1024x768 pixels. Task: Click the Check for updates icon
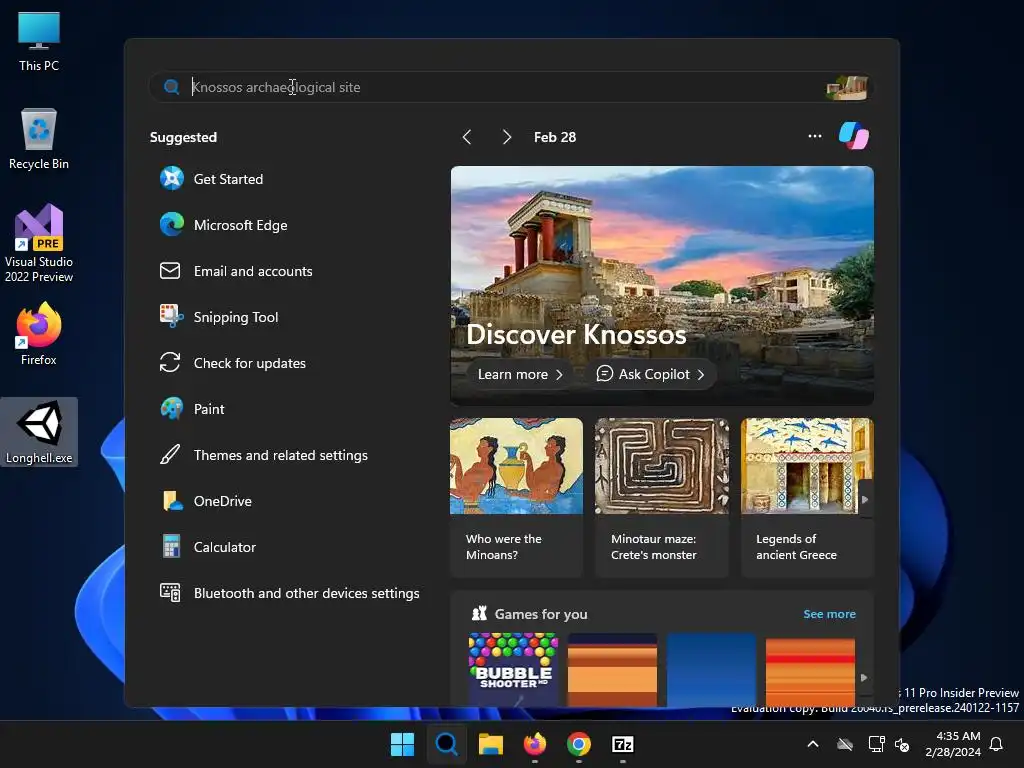pos(170,362)
